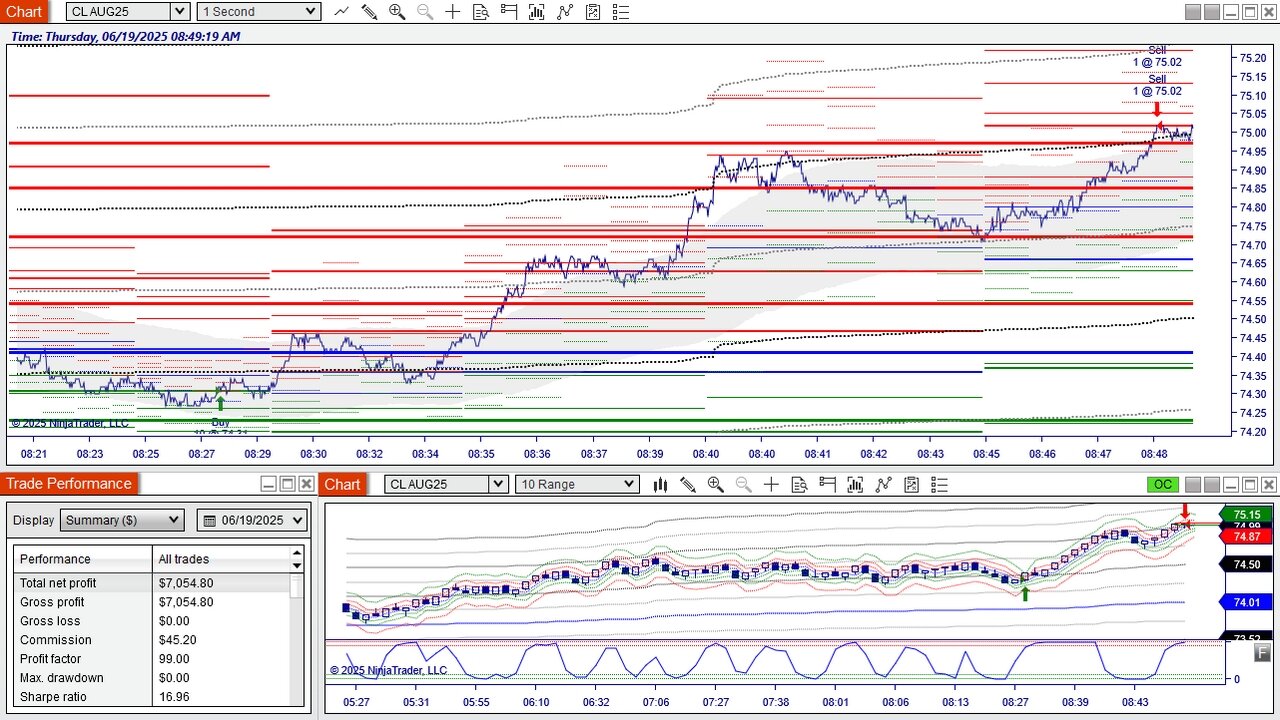Open Strategies in 1 Second chart toolbar

pos(565,12)
